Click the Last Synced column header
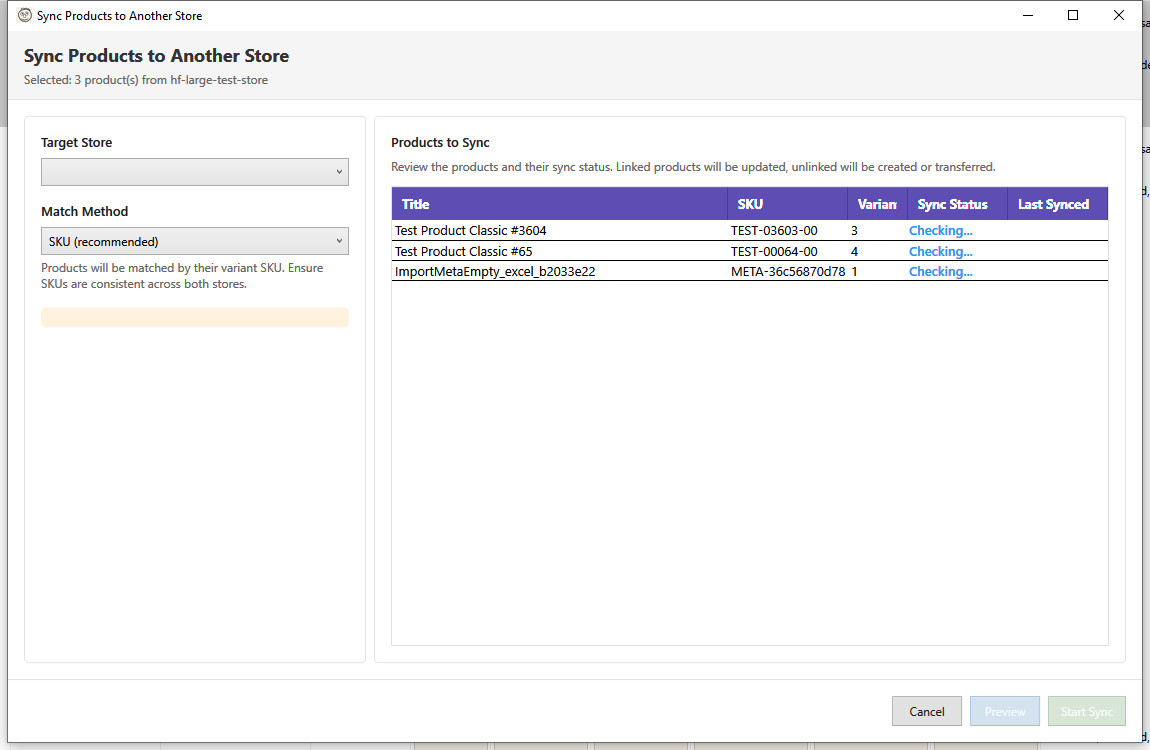 pos(1053,203)
